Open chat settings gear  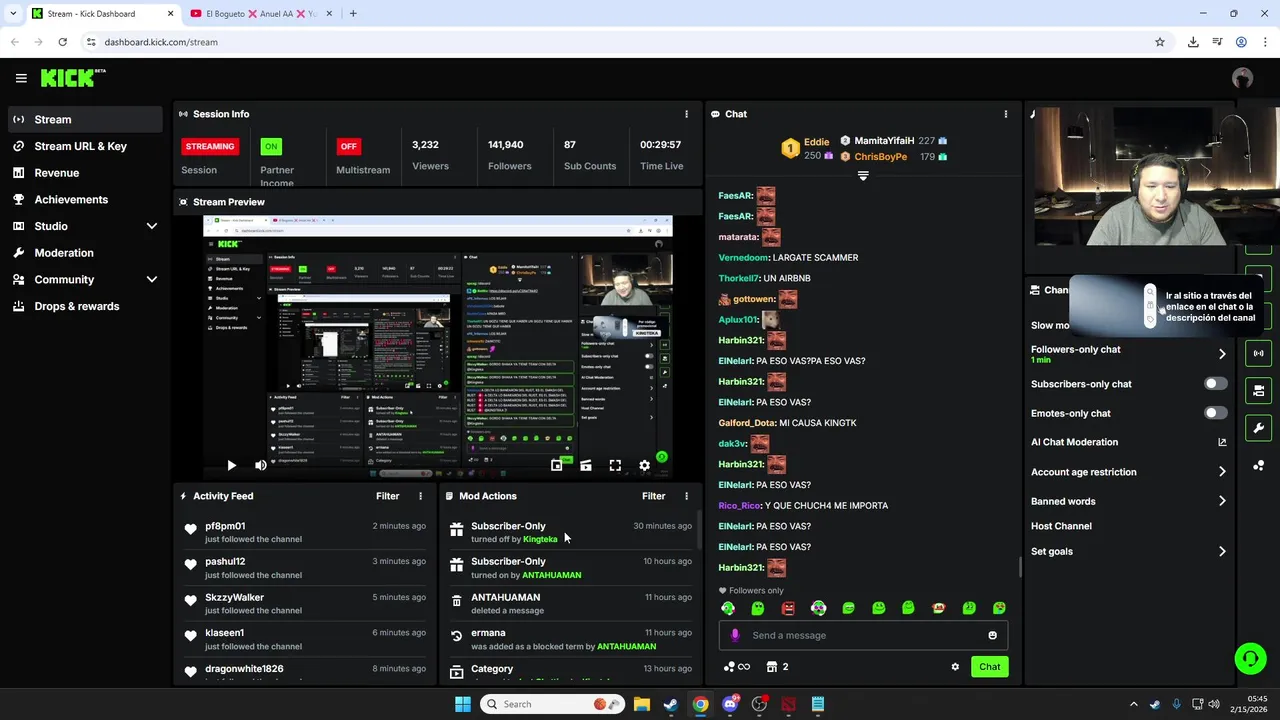pyautogui.click(x=955, y=667)
